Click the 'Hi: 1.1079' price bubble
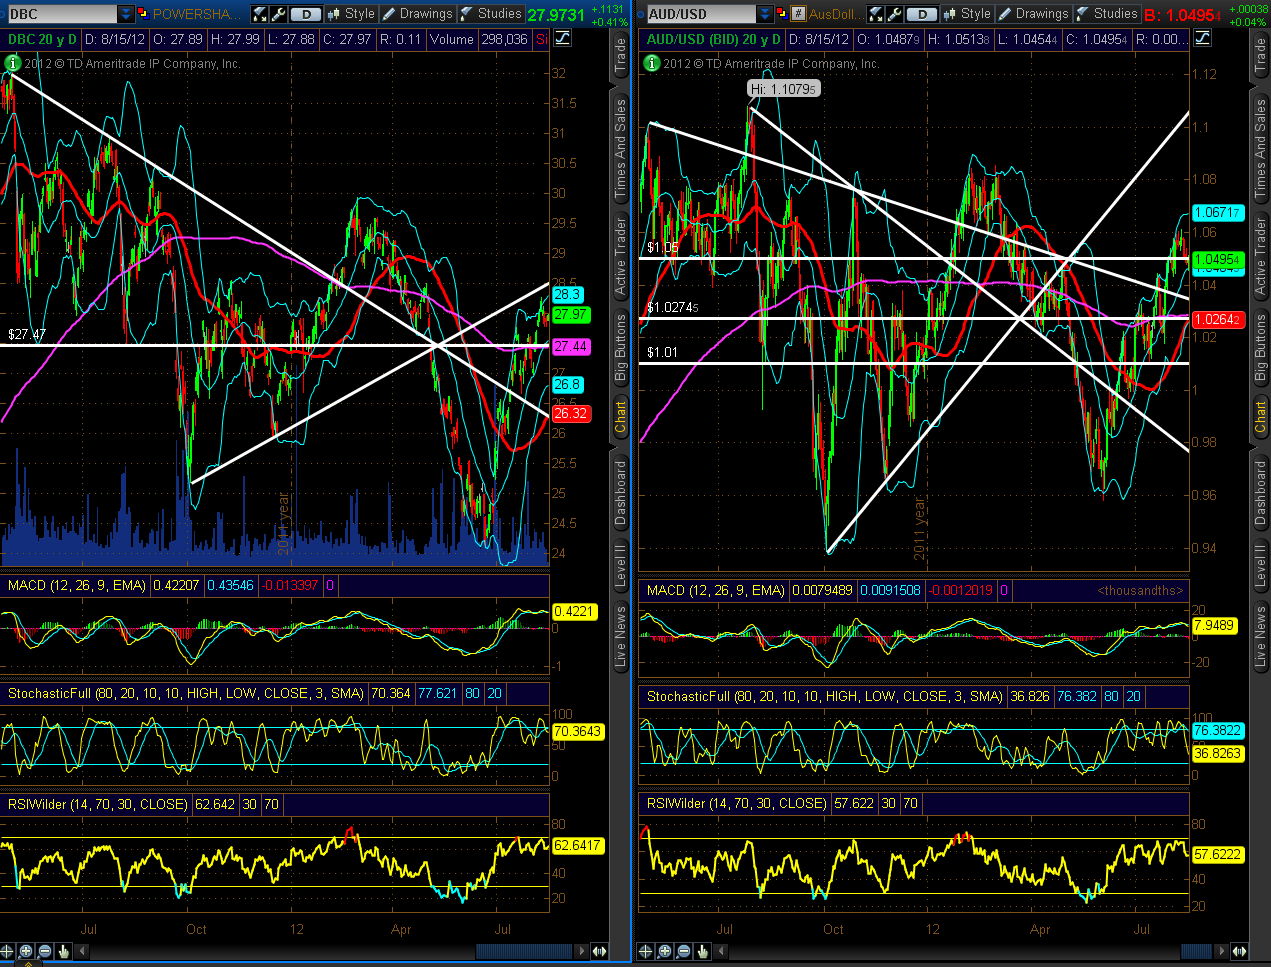1271x967 pixels. coord(783,89)
